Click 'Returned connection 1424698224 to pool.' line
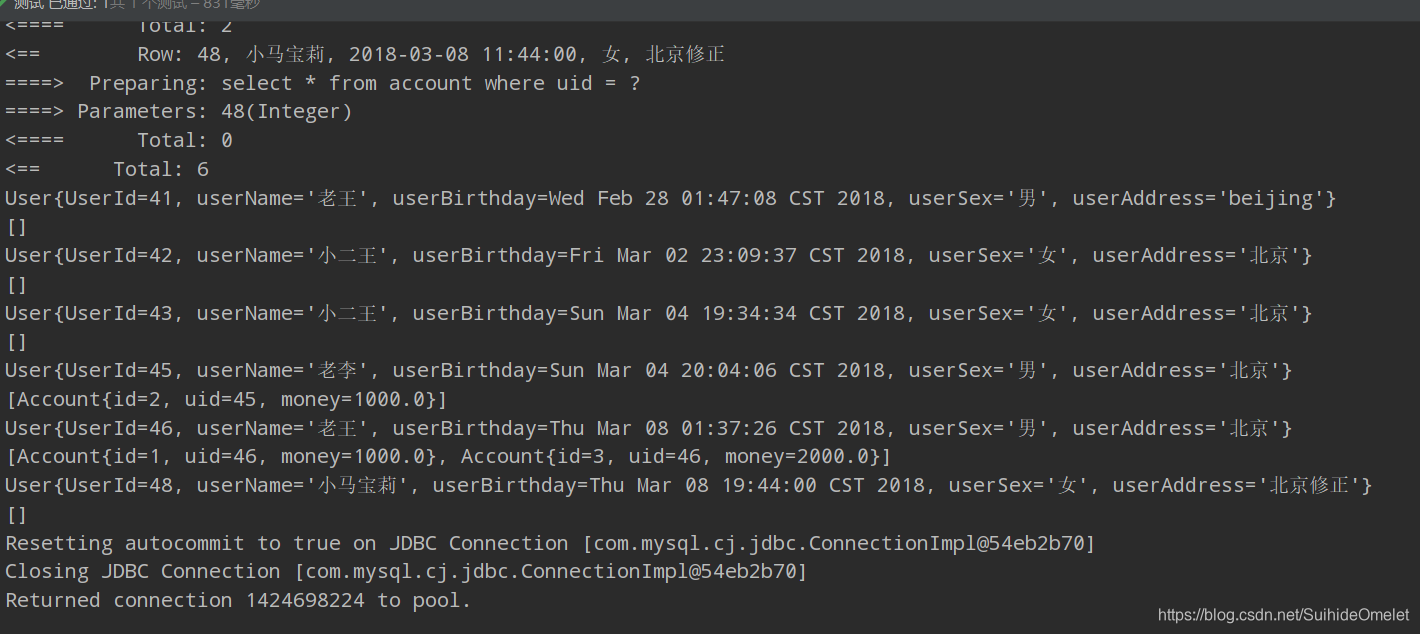Image resolution: width=1420 pixels, height=634 pixels. click(238, 600)
